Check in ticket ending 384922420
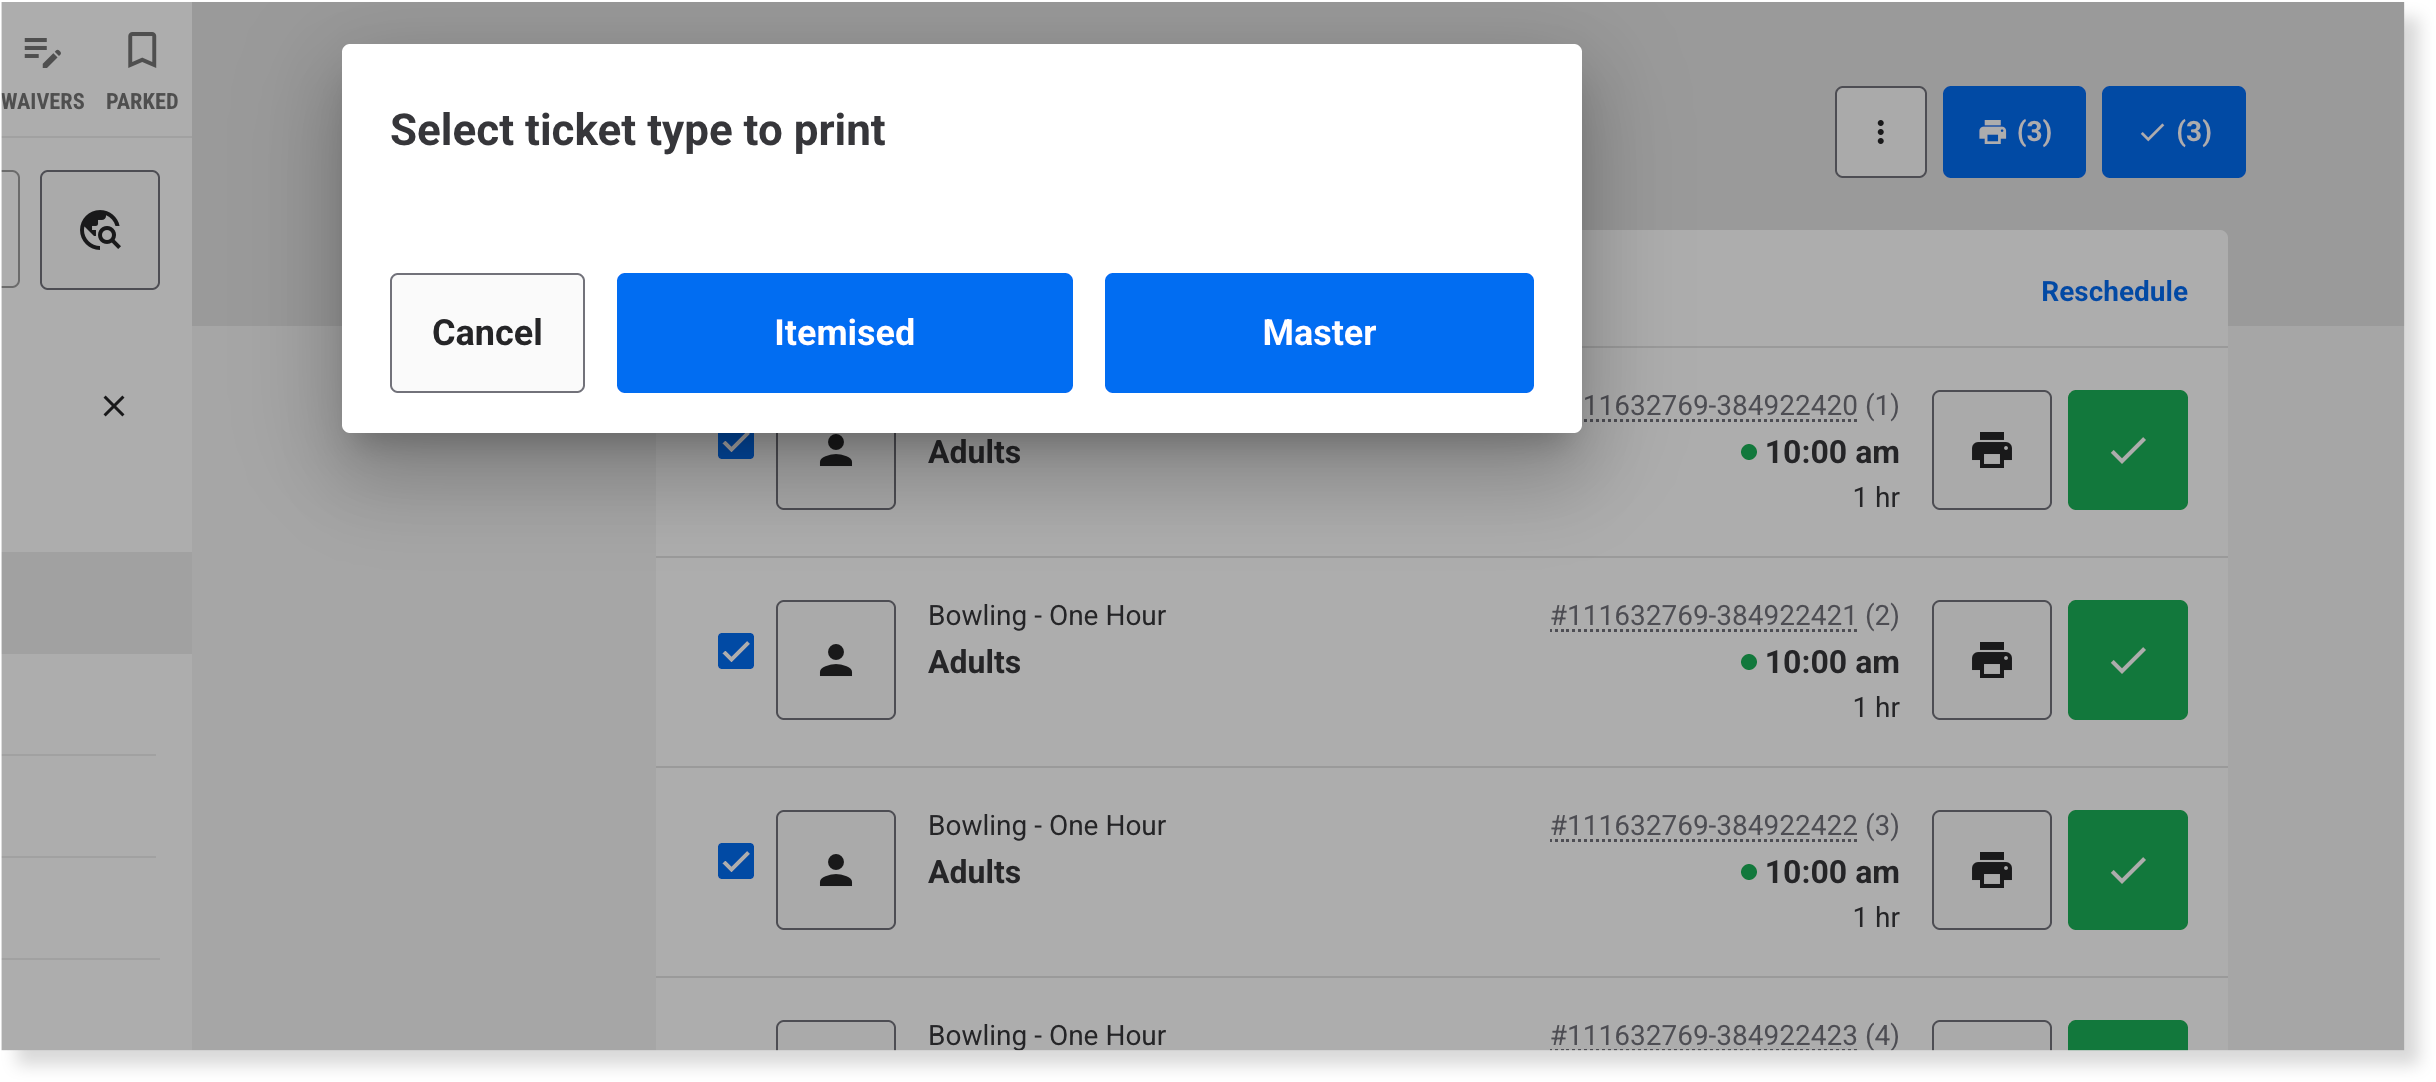 tap(2127, 450)
